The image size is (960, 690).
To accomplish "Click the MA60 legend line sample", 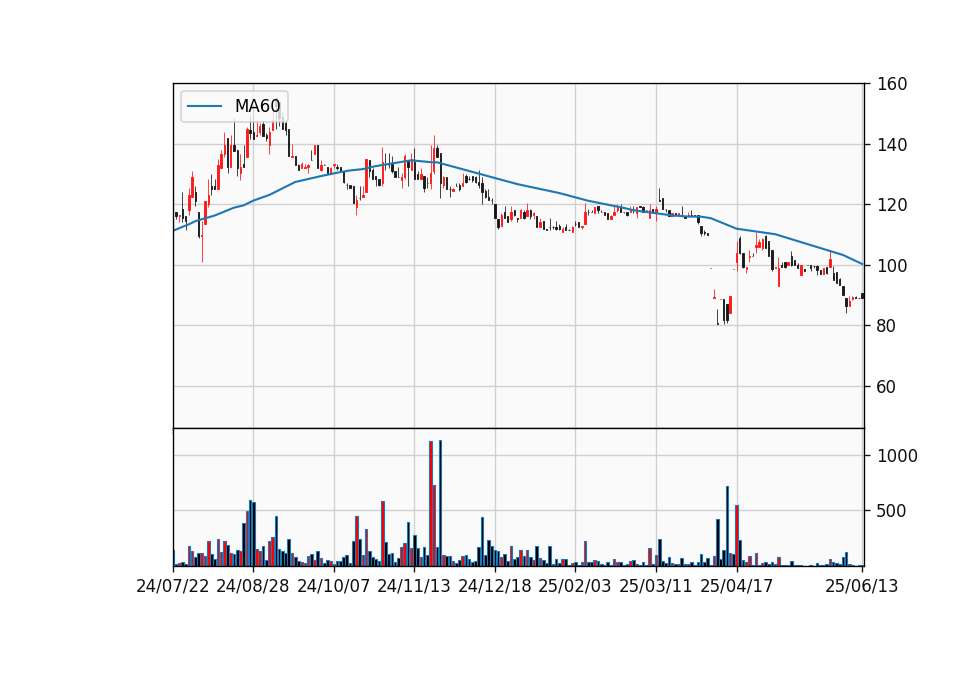I will [204, 106].
